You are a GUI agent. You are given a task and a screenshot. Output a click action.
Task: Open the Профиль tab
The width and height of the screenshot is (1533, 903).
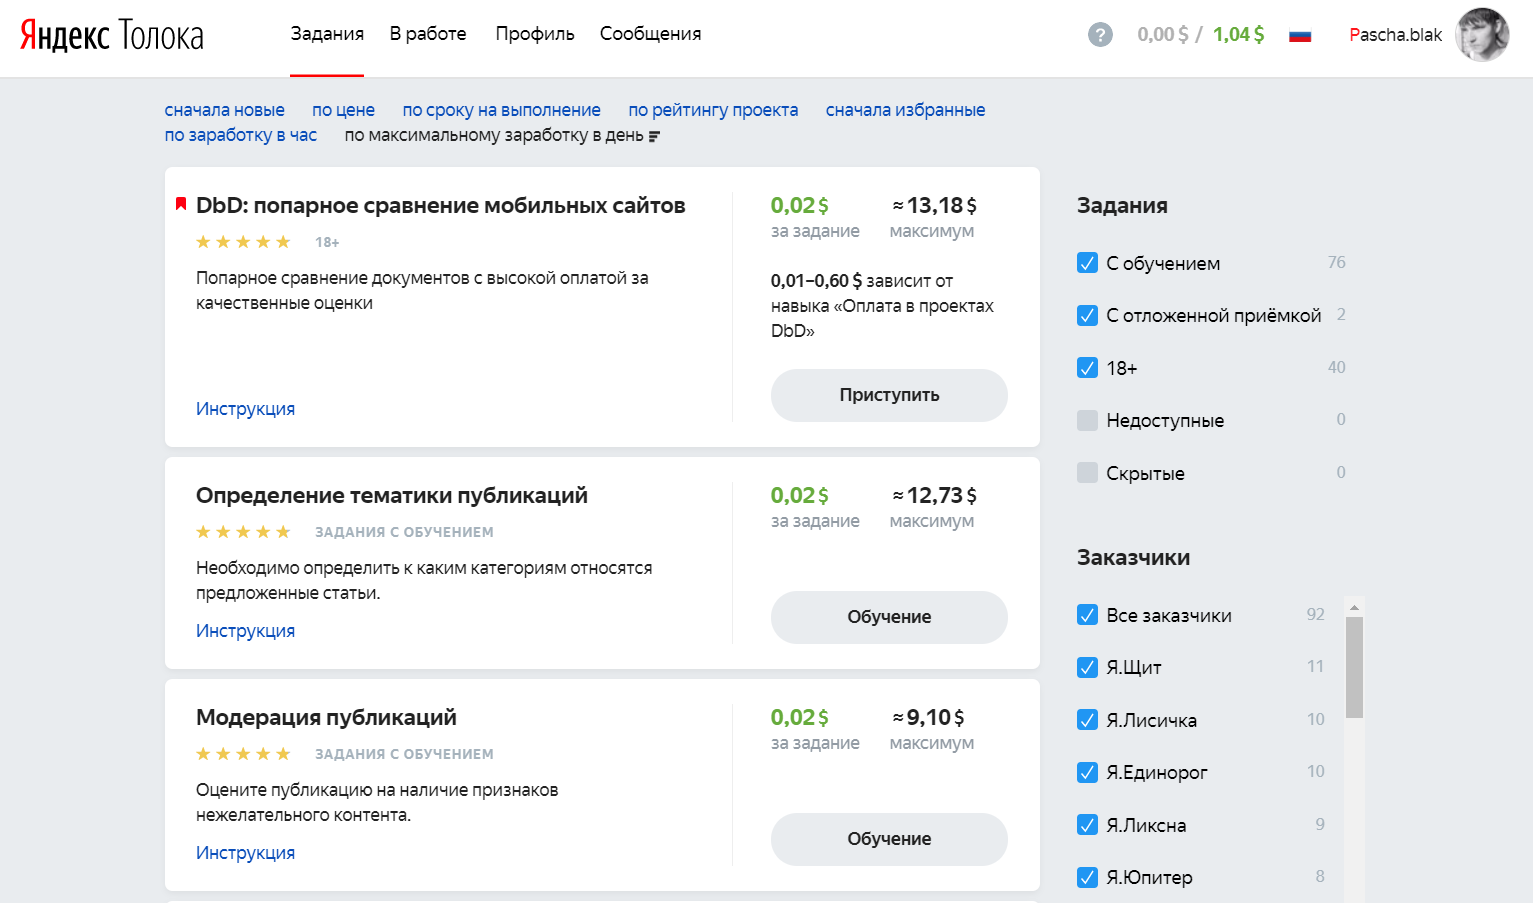535,34
